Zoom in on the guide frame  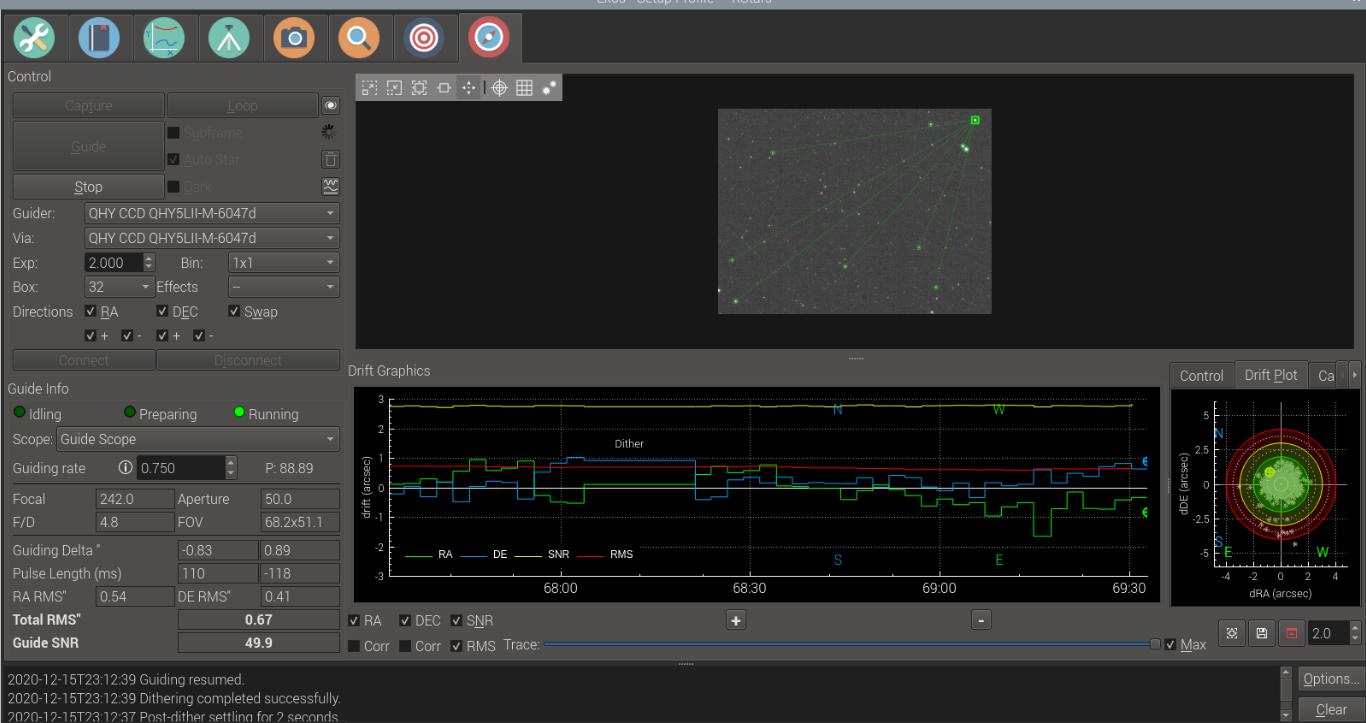pyautogui.click(x=369, y=88)
